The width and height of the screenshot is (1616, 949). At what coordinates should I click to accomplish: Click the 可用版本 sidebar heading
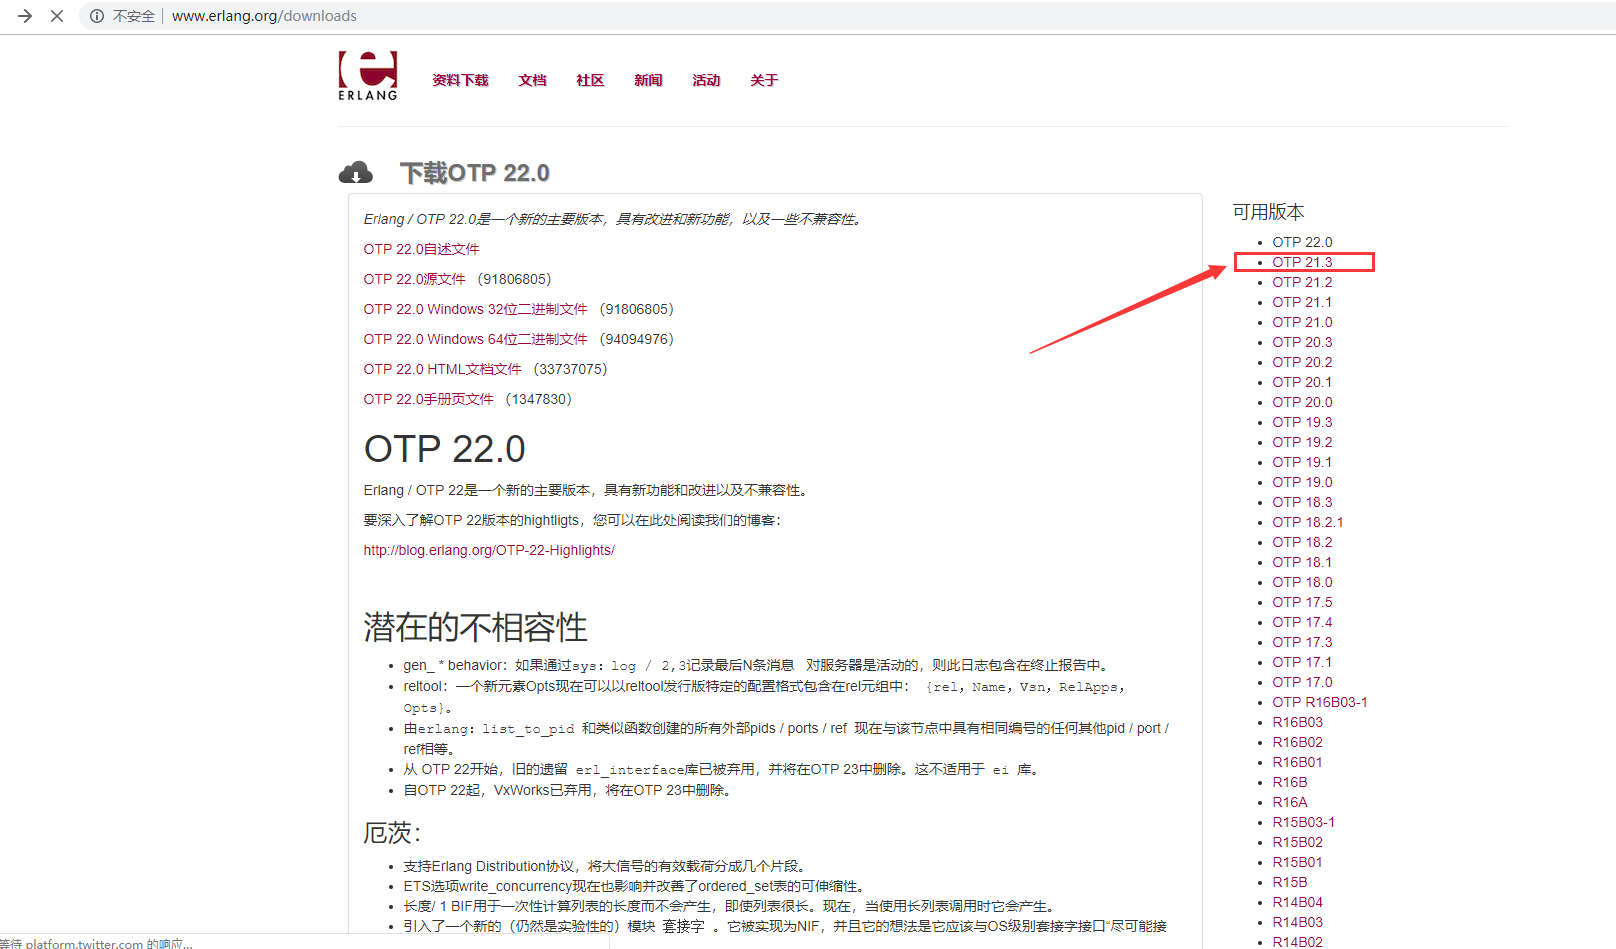point(1268,212)
